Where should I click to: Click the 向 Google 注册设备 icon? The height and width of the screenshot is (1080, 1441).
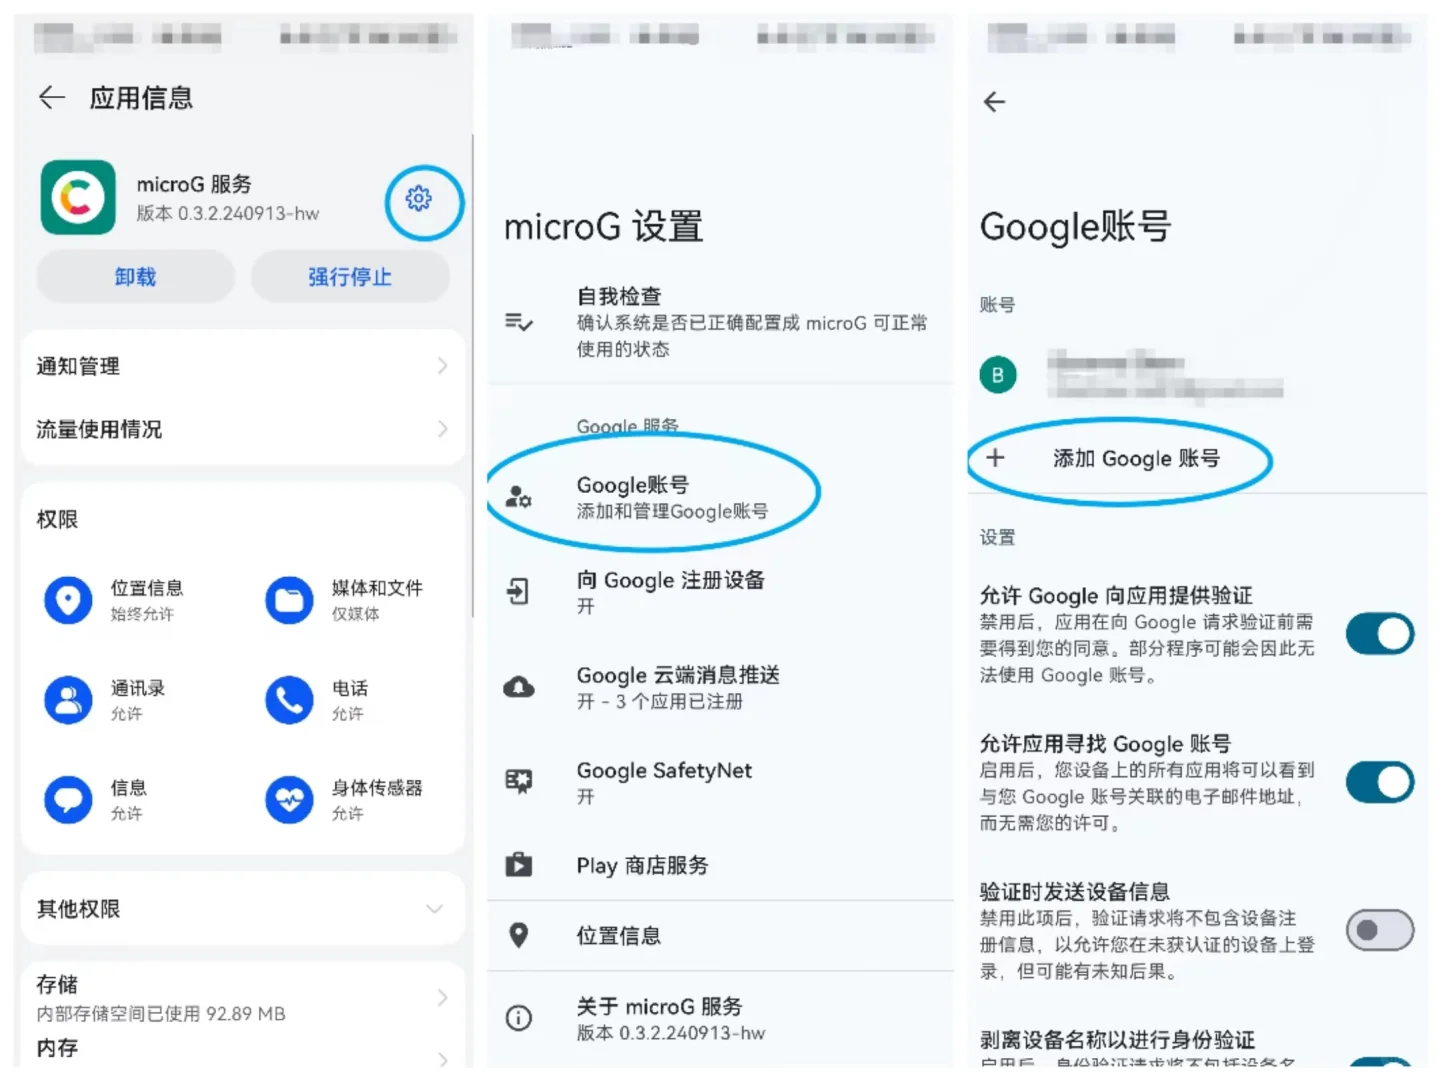click(518, 591)
